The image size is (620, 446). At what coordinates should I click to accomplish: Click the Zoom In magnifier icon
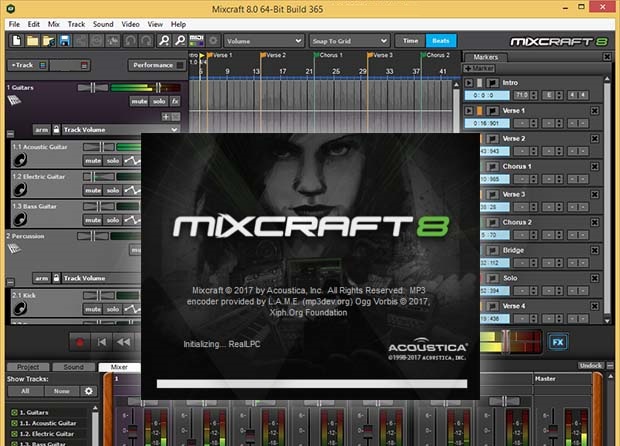[164, 41]
